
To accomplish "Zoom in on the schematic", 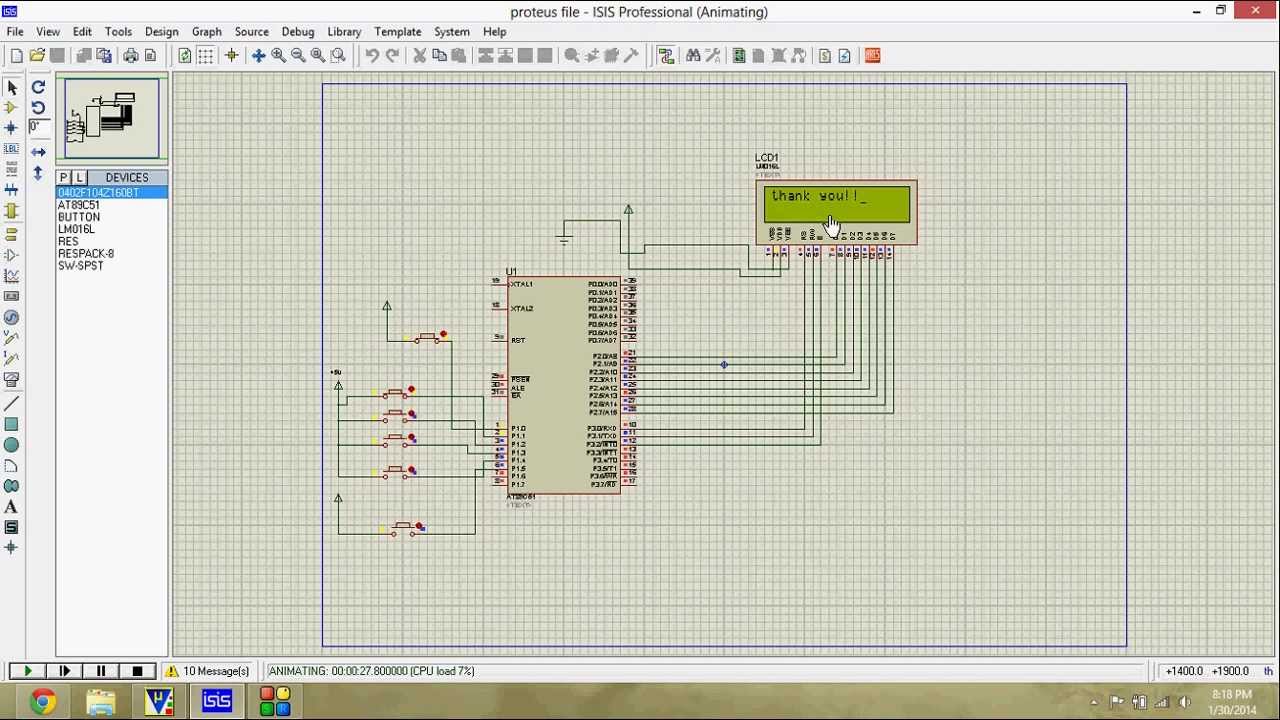I will [x=278, y=56].
